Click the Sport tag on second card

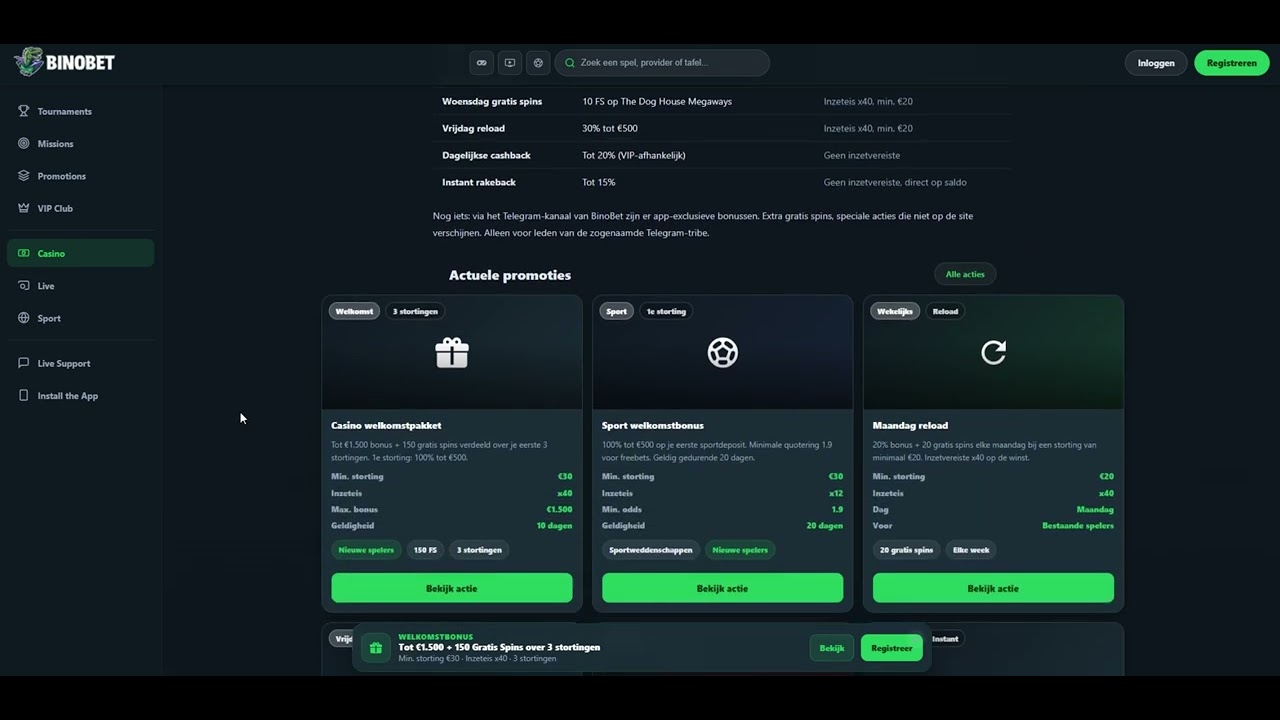click(x=617, y=311)
